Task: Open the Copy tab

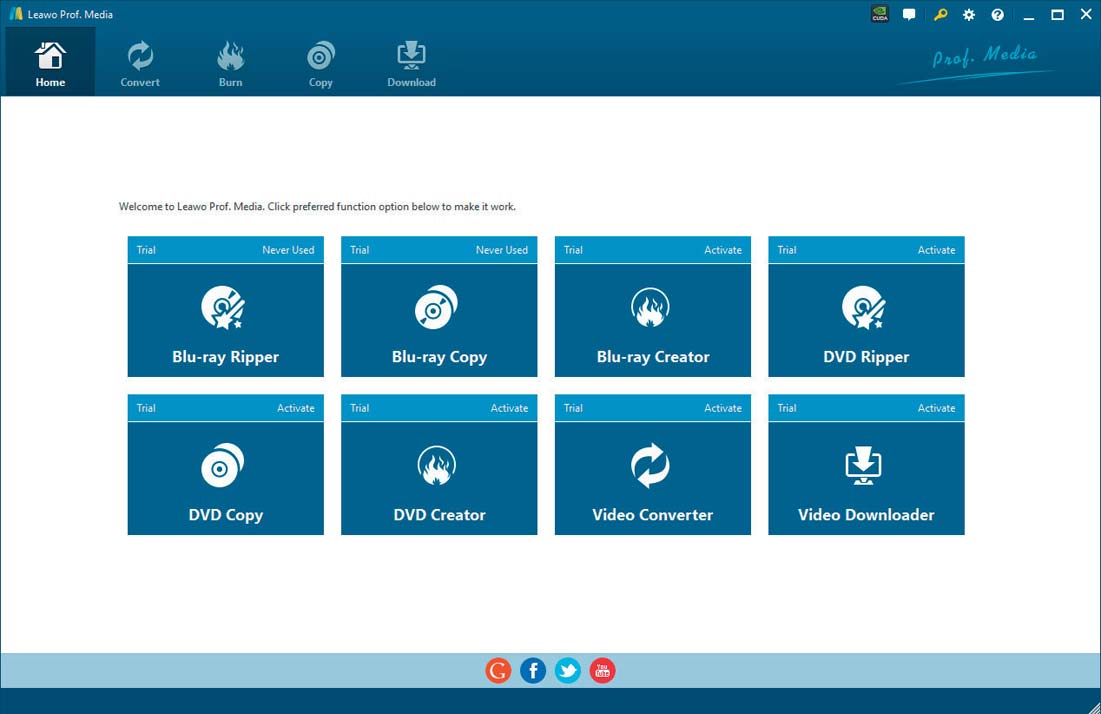Action: [x=320, y=62]
